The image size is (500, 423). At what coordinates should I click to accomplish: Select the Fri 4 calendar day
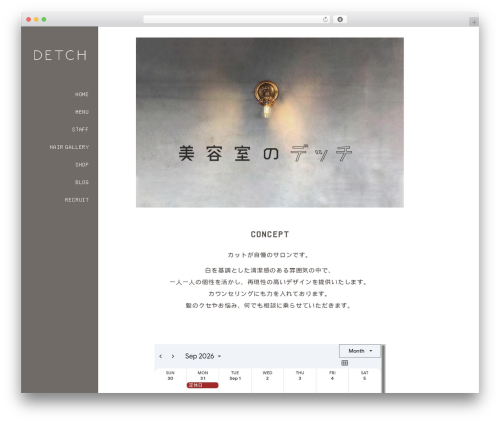click(332, 380)
